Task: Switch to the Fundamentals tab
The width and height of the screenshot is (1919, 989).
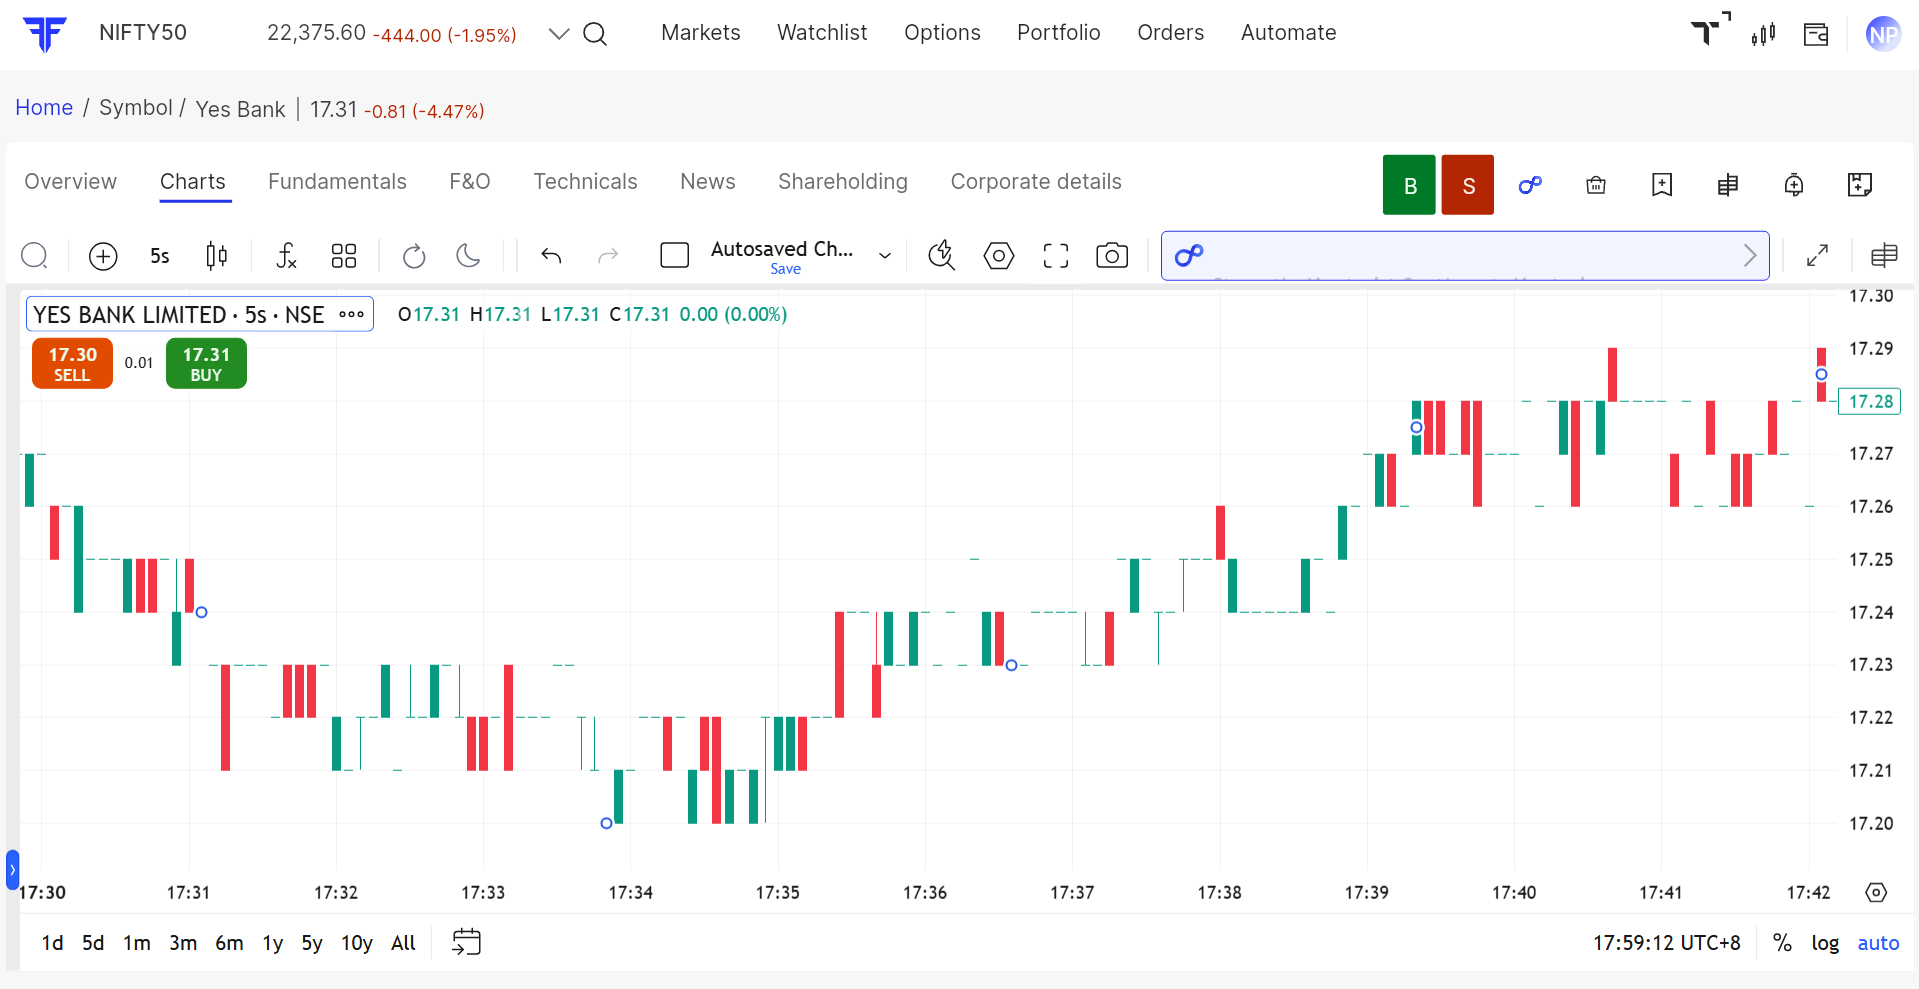Action: coord(337,182)
